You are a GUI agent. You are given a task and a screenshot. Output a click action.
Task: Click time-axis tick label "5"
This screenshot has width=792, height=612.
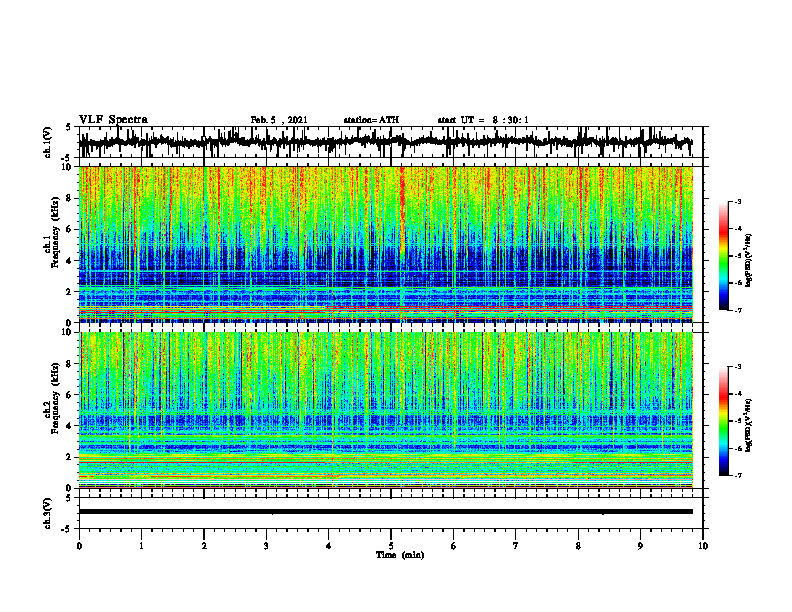[x=391, y=546]
